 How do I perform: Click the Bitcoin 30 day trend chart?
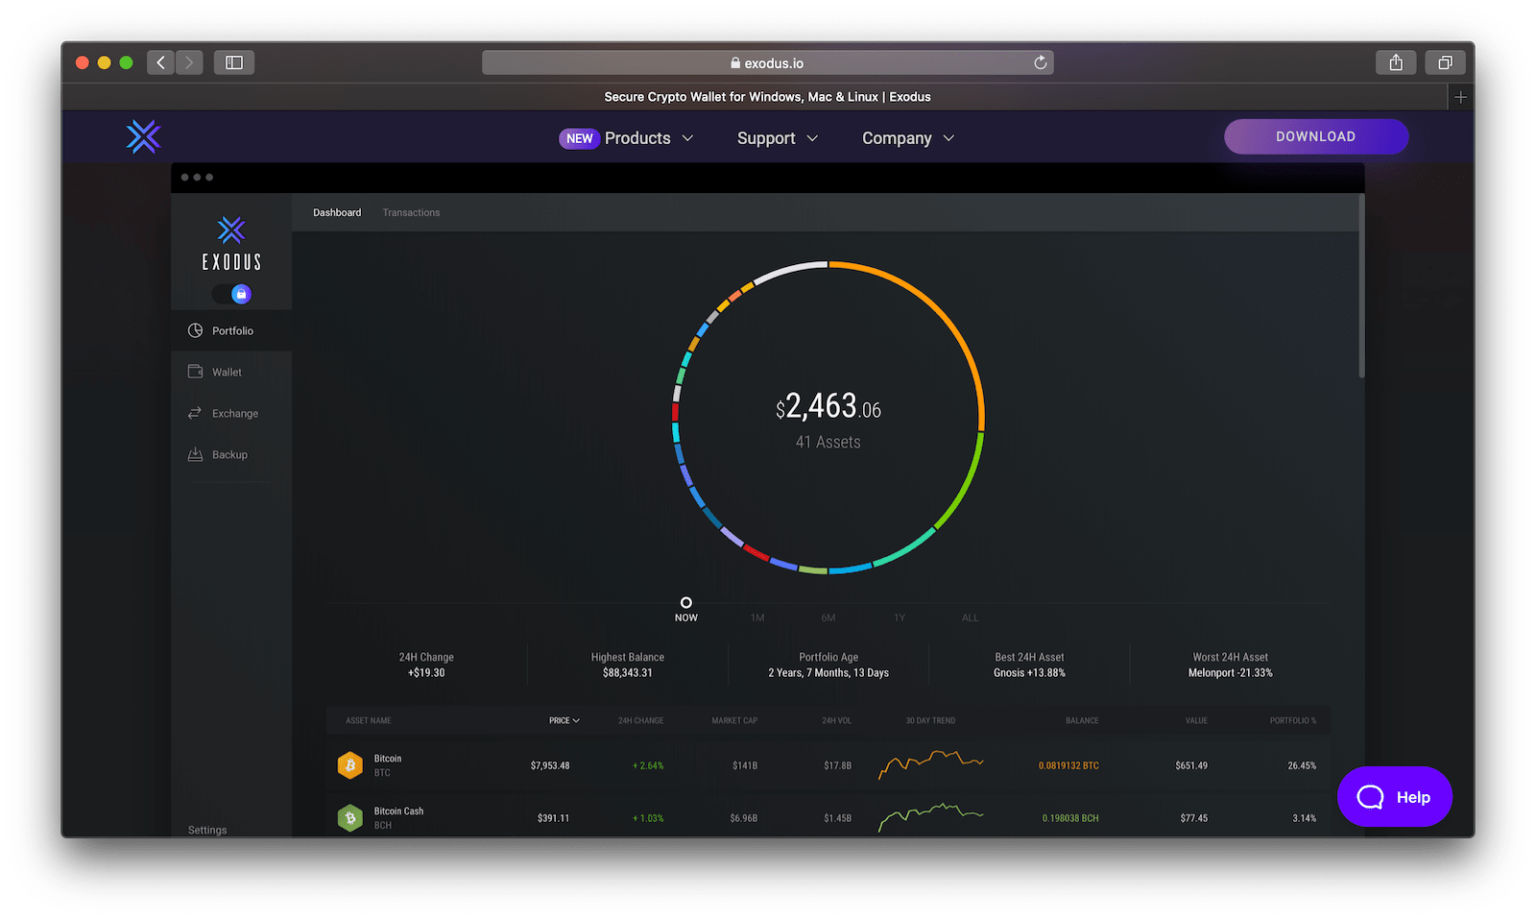[931, 764]
